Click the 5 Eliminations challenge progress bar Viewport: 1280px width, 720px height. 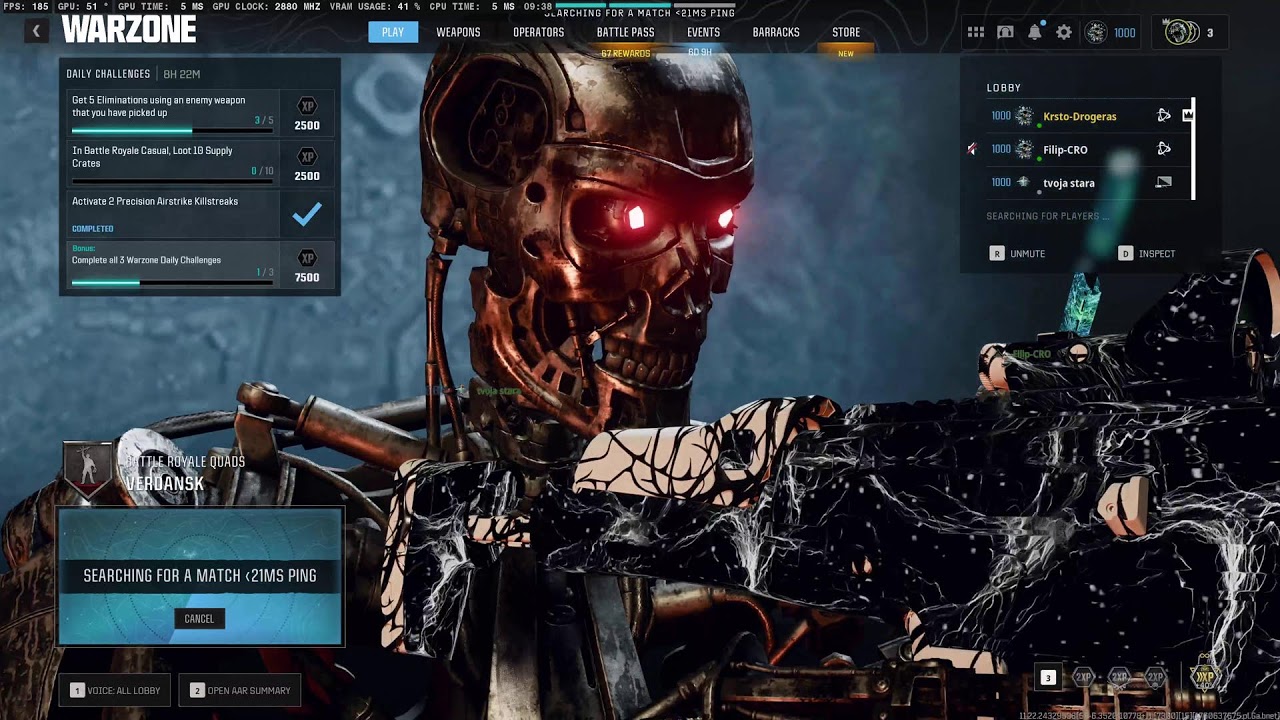coord(172,131)
